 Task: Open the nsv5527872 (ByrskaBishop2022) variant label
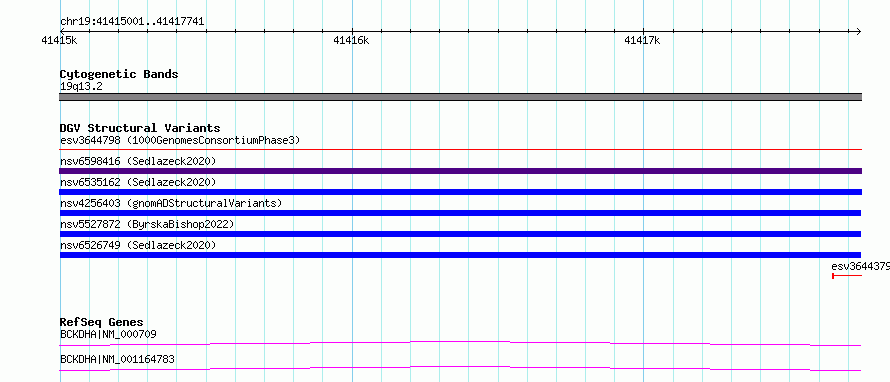(147, 224)
